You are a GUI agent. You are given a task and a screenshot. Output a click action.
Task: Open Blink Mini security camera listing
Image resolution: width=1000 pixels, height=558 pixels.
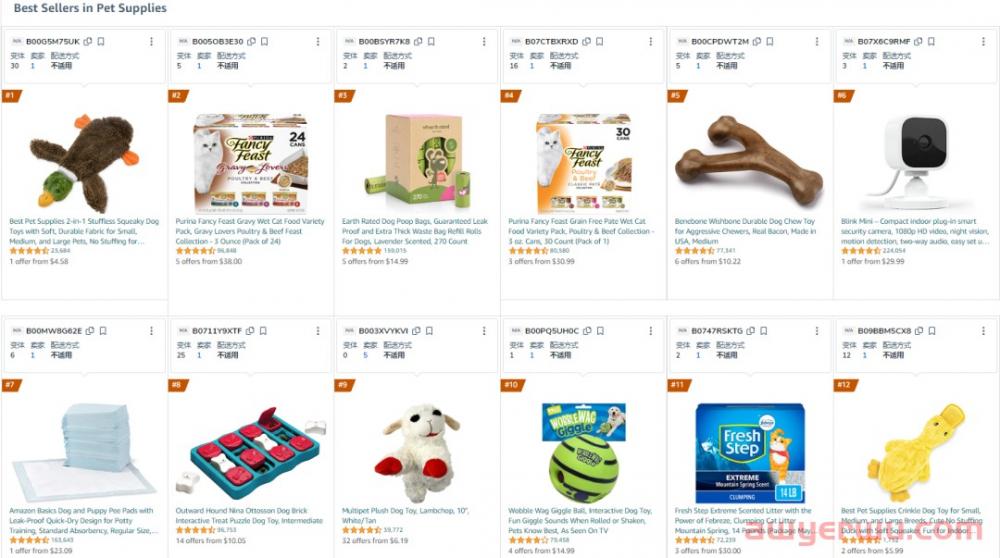click(x=915, y=231)
